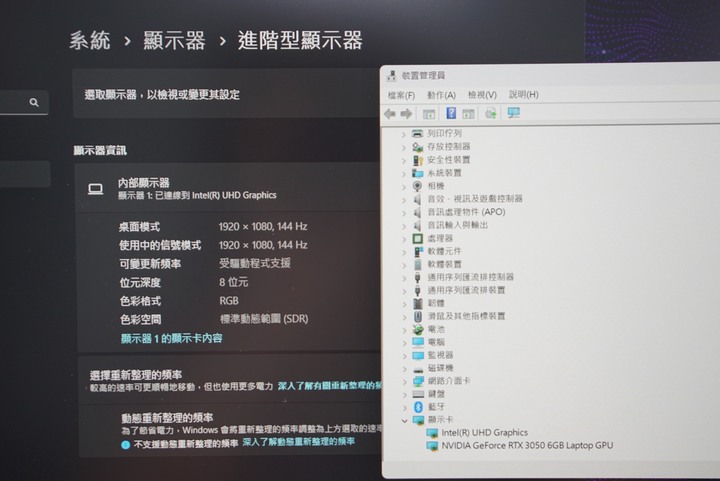This screenshot has width=720, height=481.
Task: Expand the 軟體裝置 node
Action: tap(404, 265)
